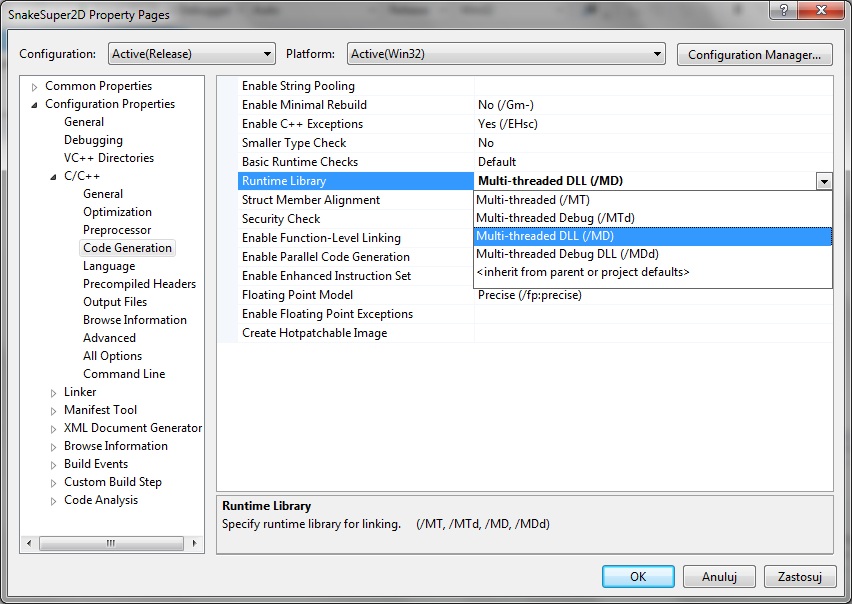Collapse the C/C++ tree node

point(53,177)
